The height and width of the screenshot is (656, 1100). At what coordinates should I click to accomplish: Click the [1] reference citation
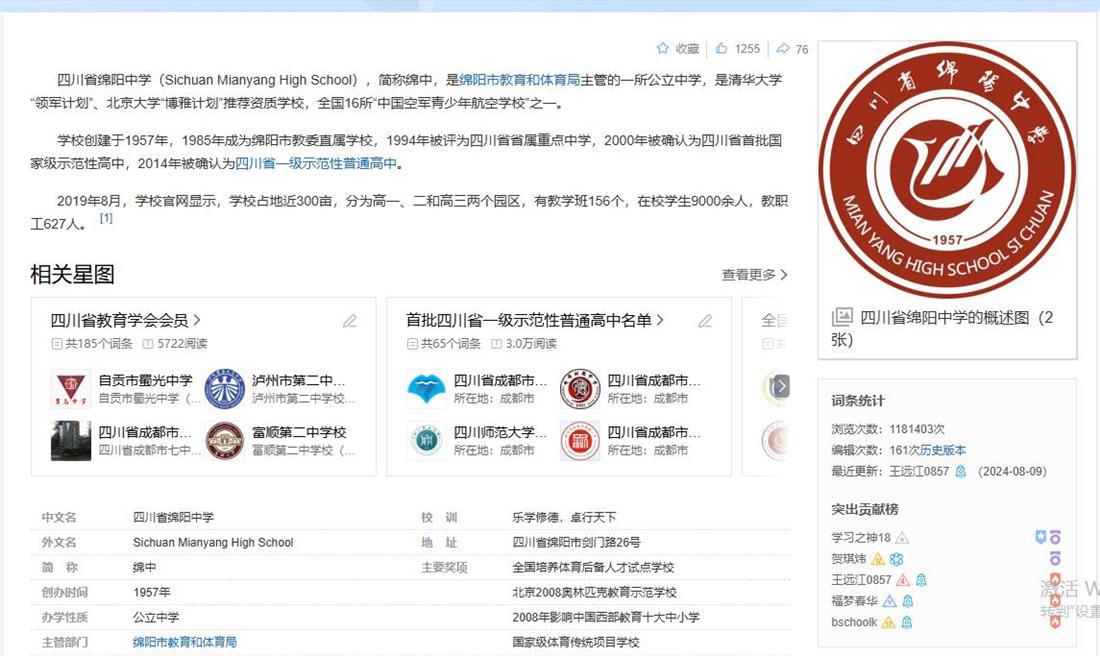105,218
